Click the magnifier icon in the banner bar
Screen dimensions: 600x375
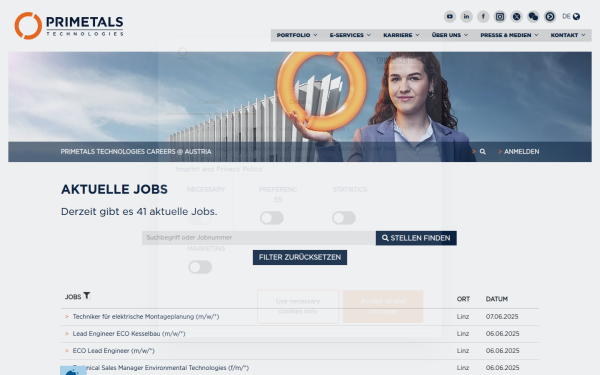point(483,152)
